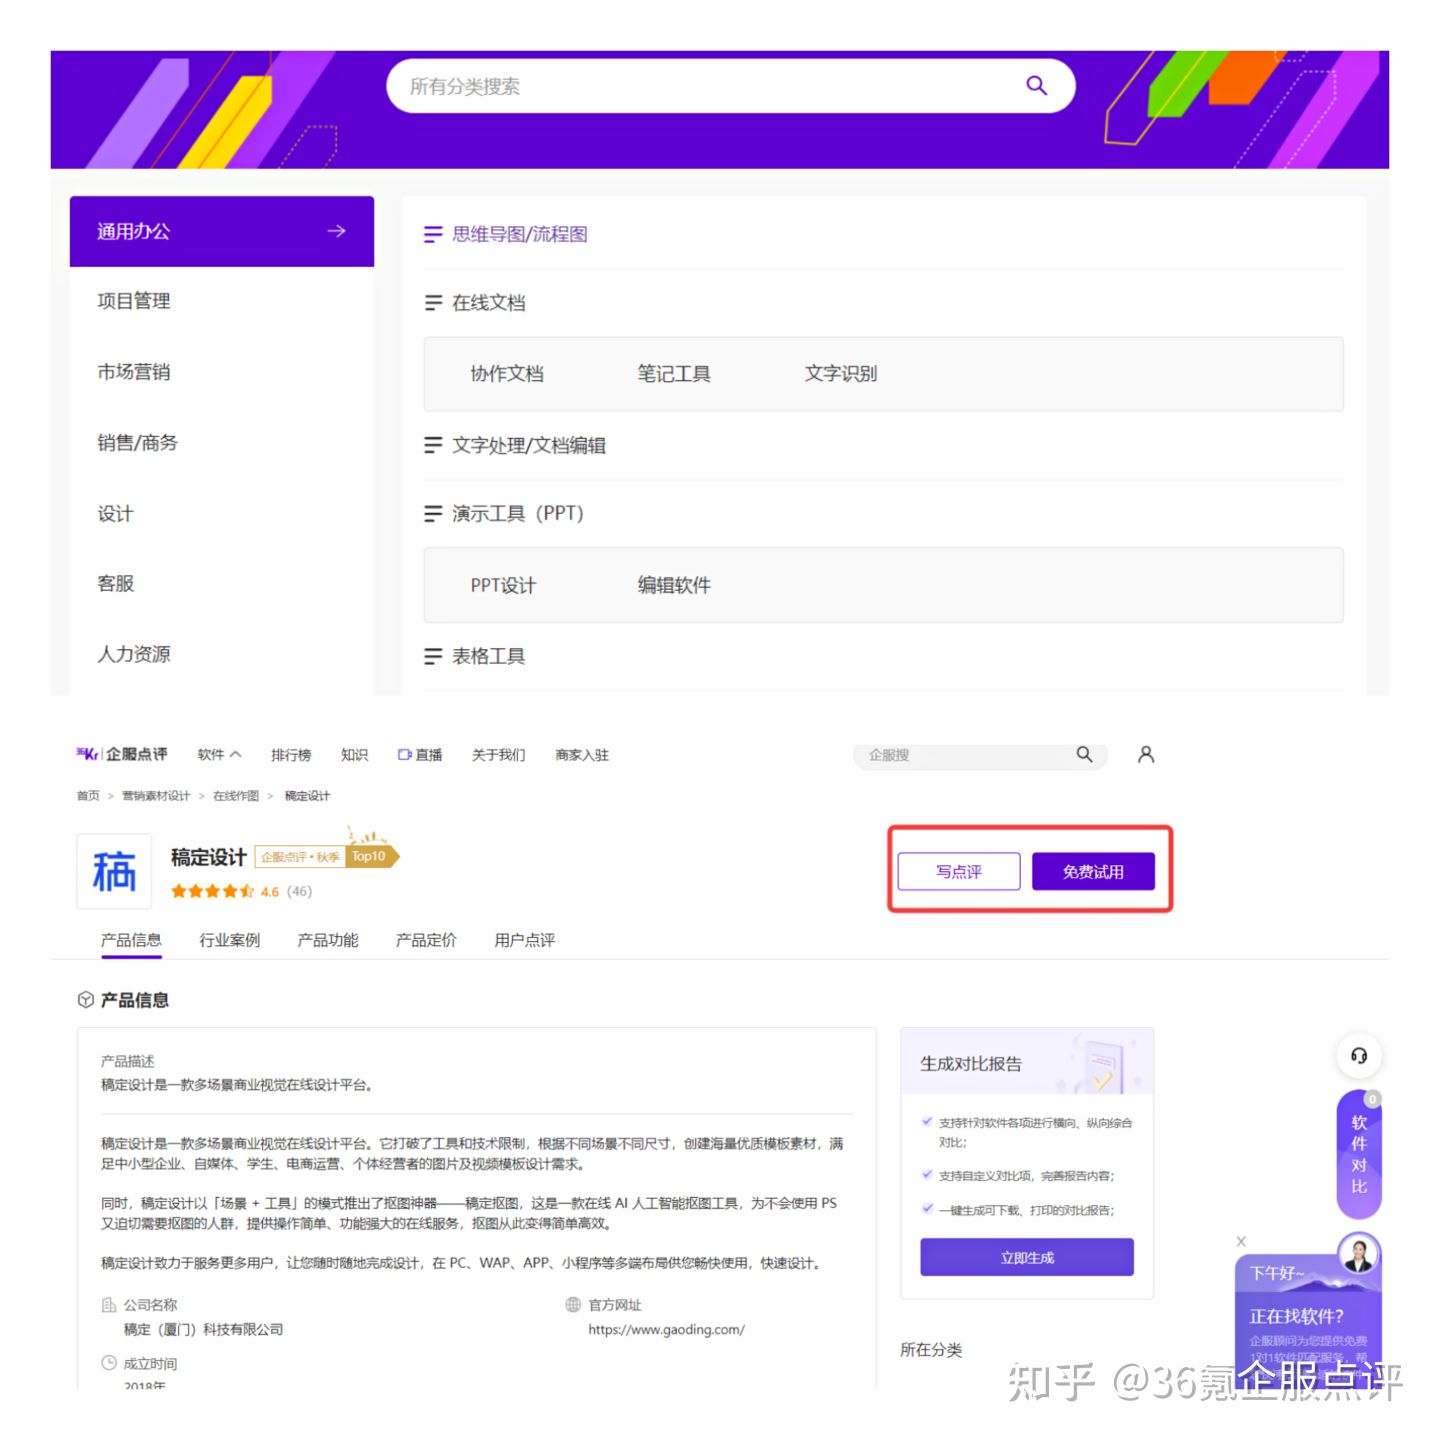Open the 排行榜 menu item
Viewport: 1440px width, 1440px height.
pos(291,755)
